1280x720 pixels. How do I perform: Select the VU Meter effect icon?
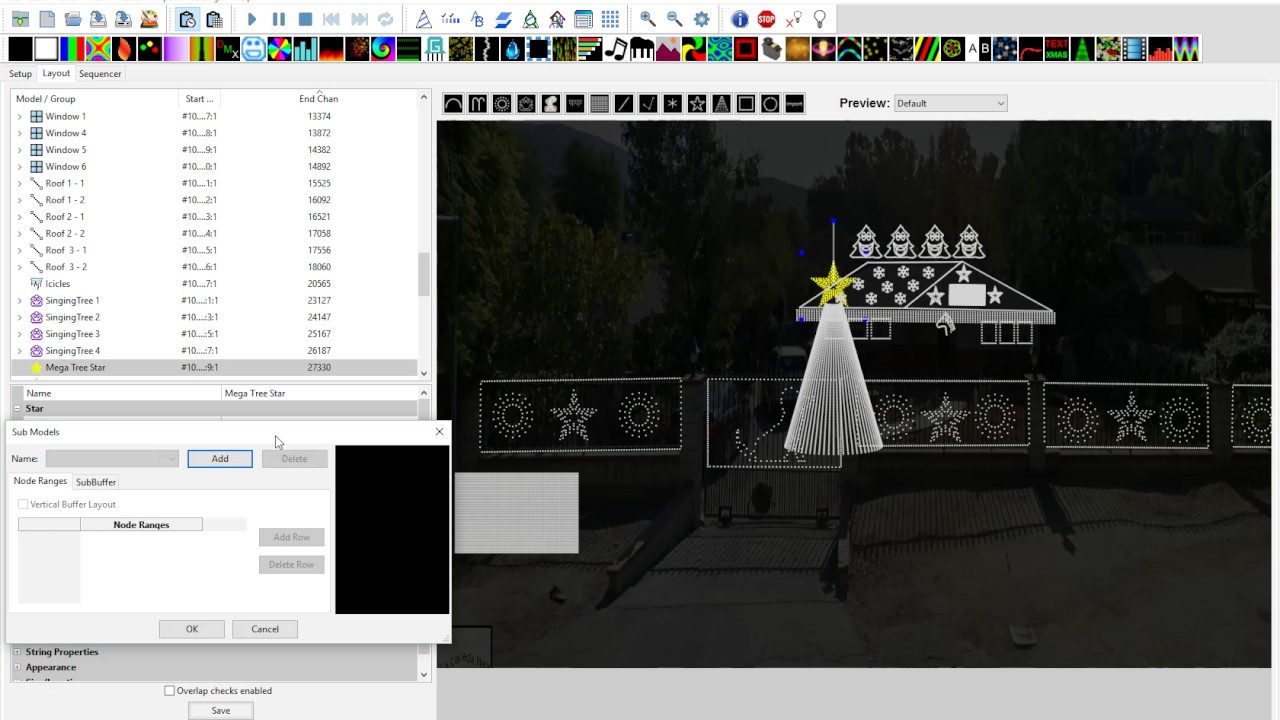[x=1161, y=49]
